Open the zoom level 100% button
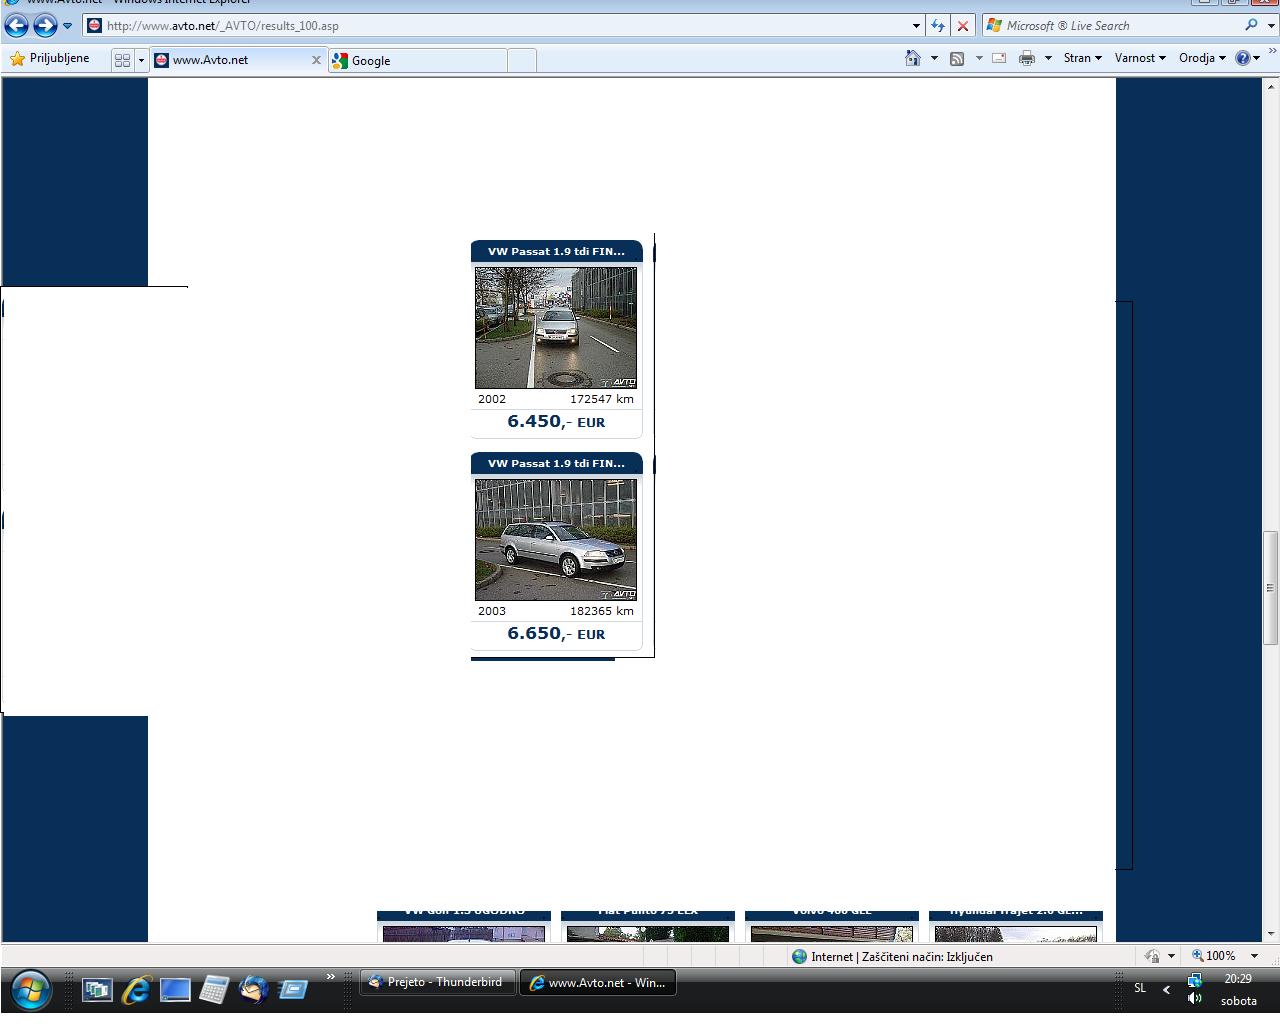The height and width of the screenshot is (1024, 1280). pyautogui.click(x=1214, y=956)
